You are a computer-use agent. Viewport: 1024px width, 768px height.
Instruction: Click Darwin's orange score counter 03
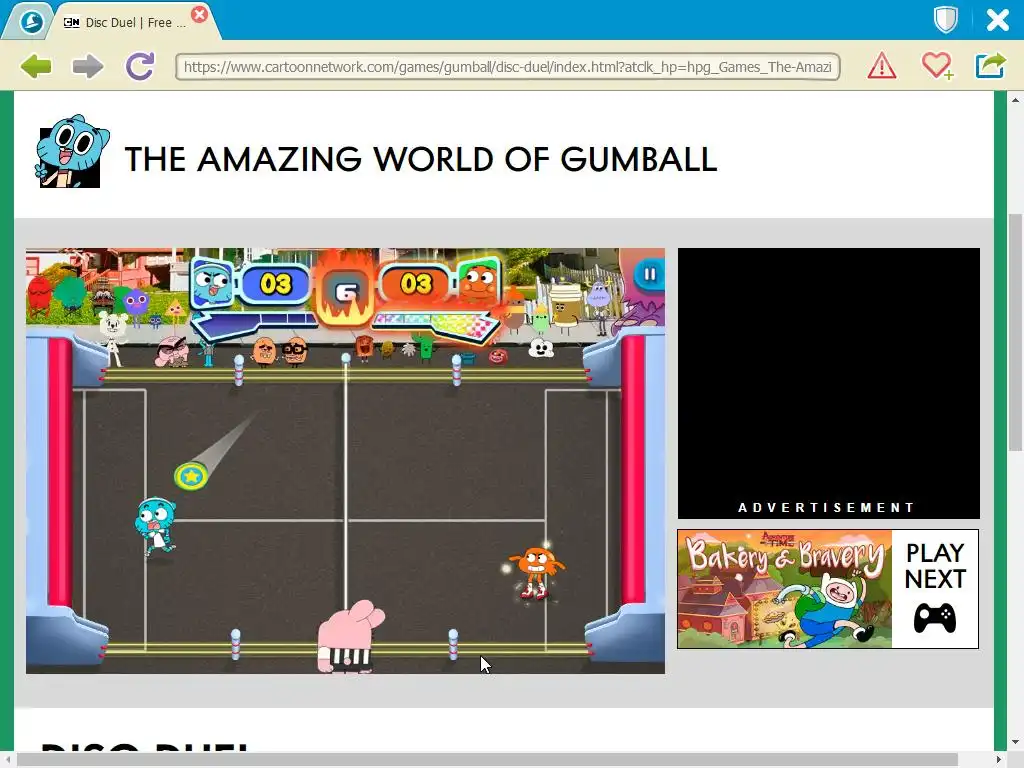(x=415, y=284)
